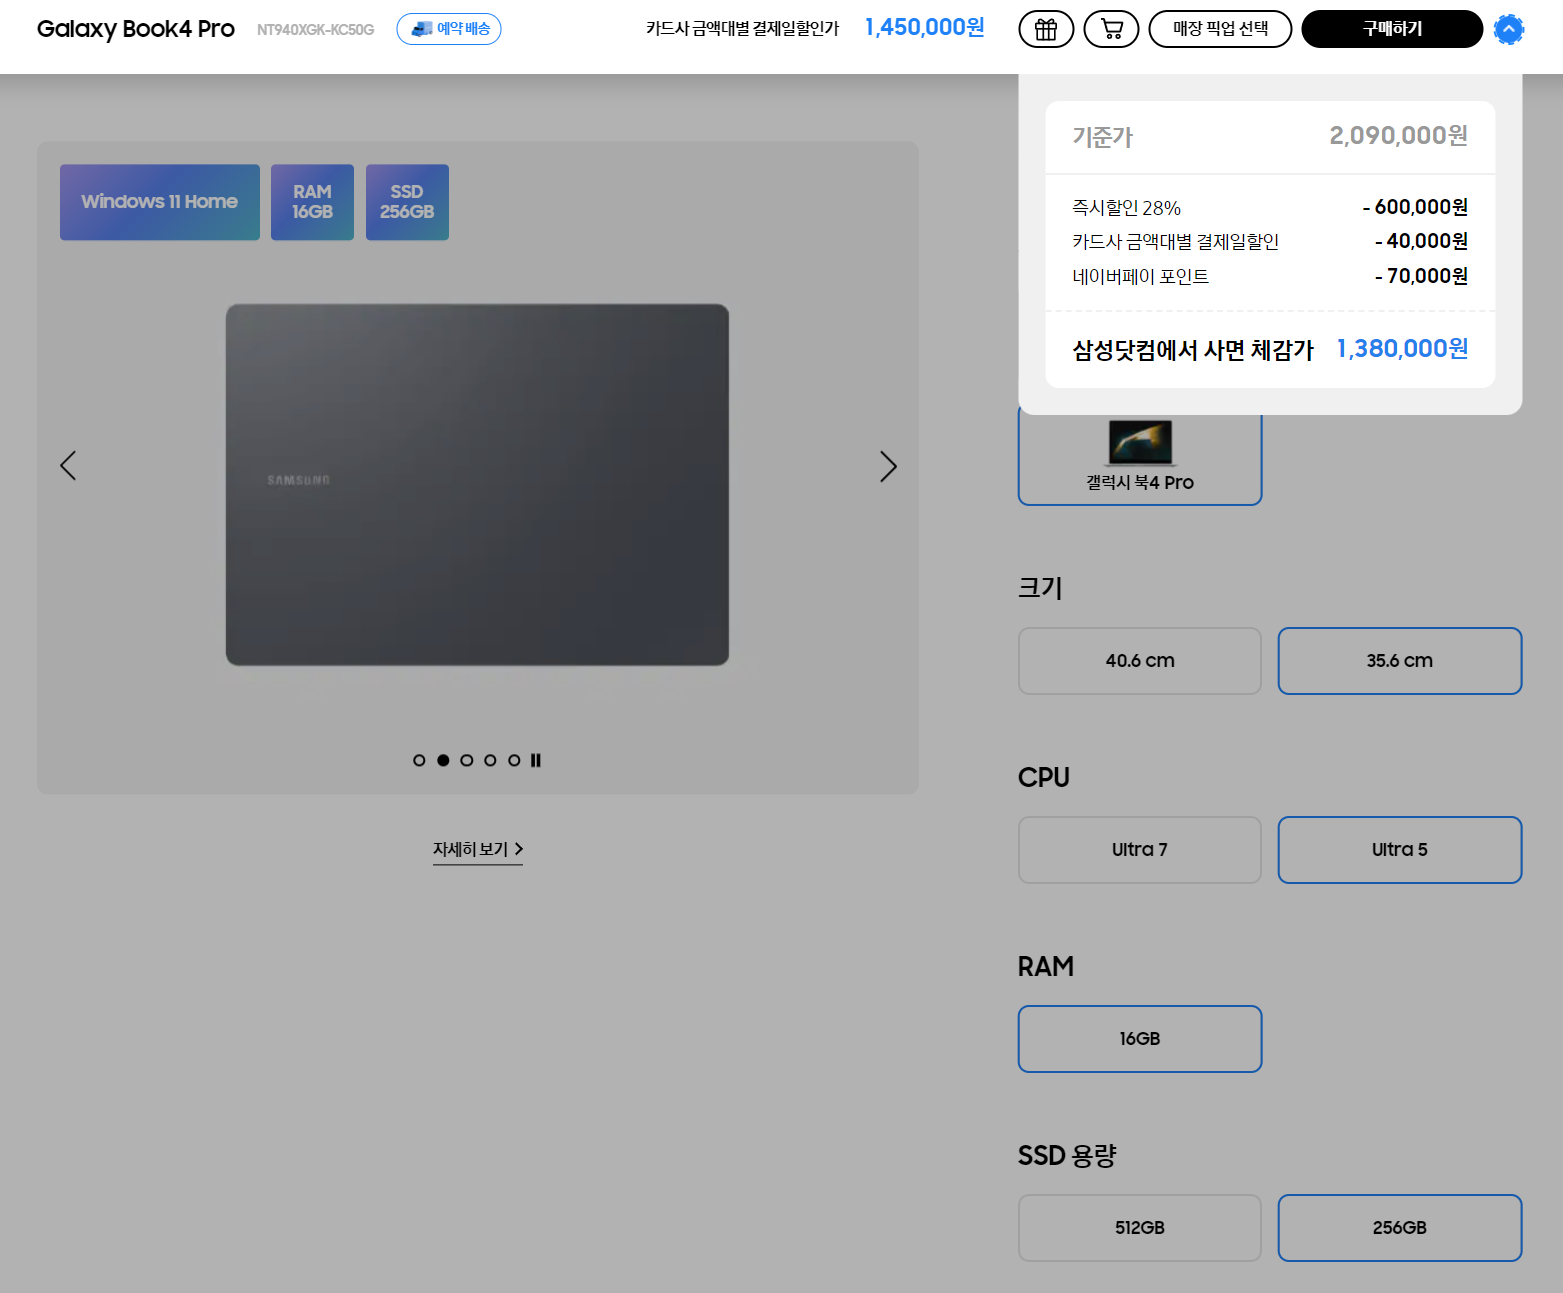
Task: Pause the image carousel autoplay
Action: [x=536, y=760]
